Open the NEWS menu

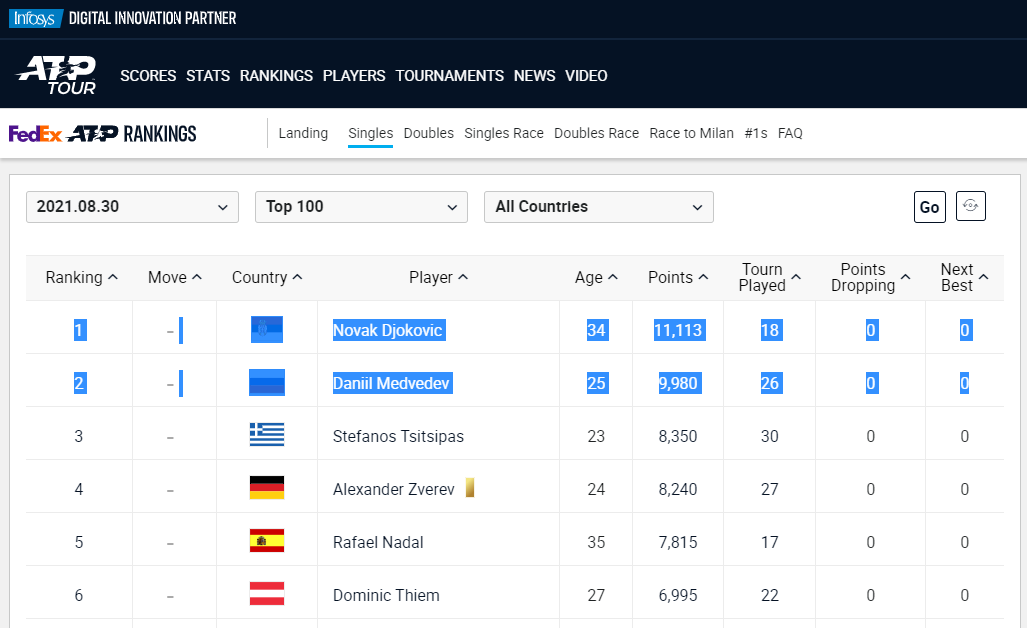tap(534, 76)
